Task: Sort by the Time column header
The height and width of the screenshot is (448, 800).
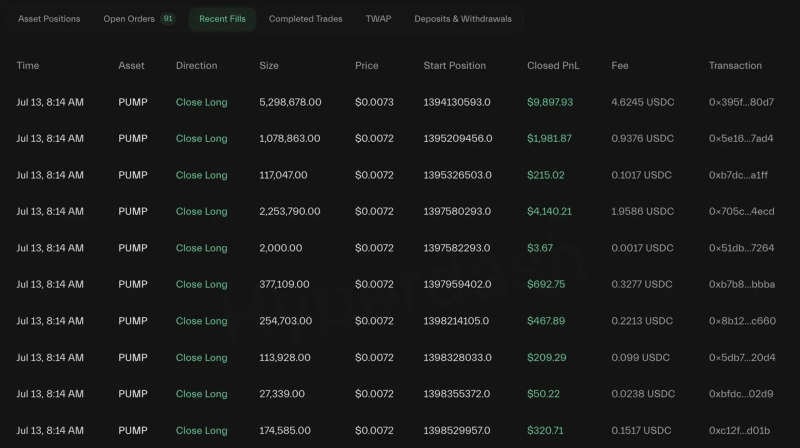Action: point(28,66)
